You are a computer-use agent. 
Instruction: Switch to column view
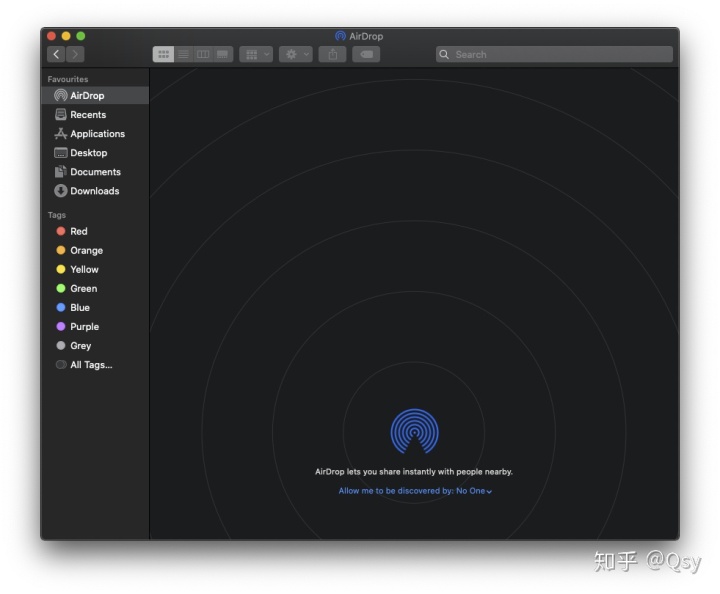[x=203, y=54]
